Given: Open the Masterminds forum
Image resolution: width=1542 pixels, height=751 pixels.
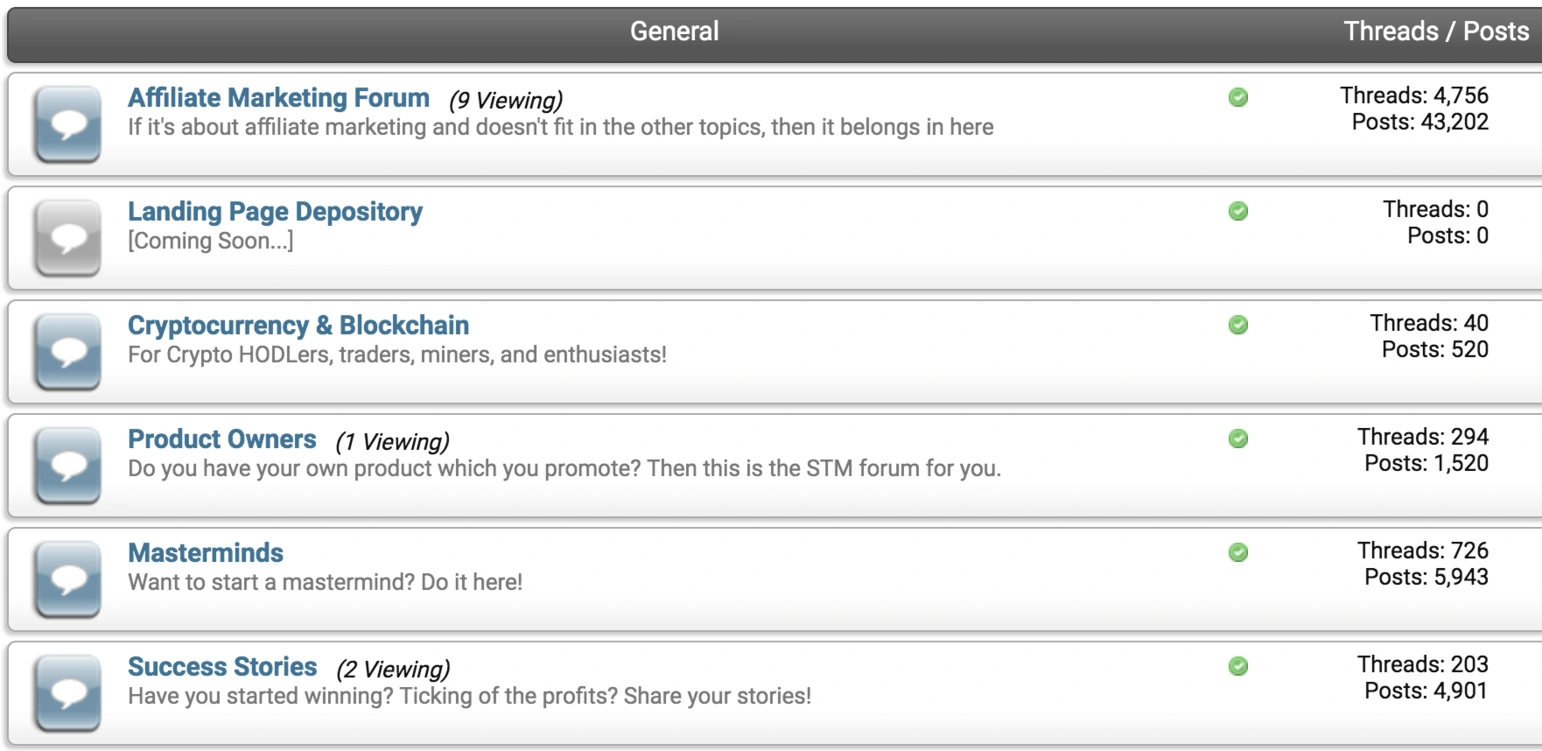Looking at the screenshot, I should tap(205, 553).
